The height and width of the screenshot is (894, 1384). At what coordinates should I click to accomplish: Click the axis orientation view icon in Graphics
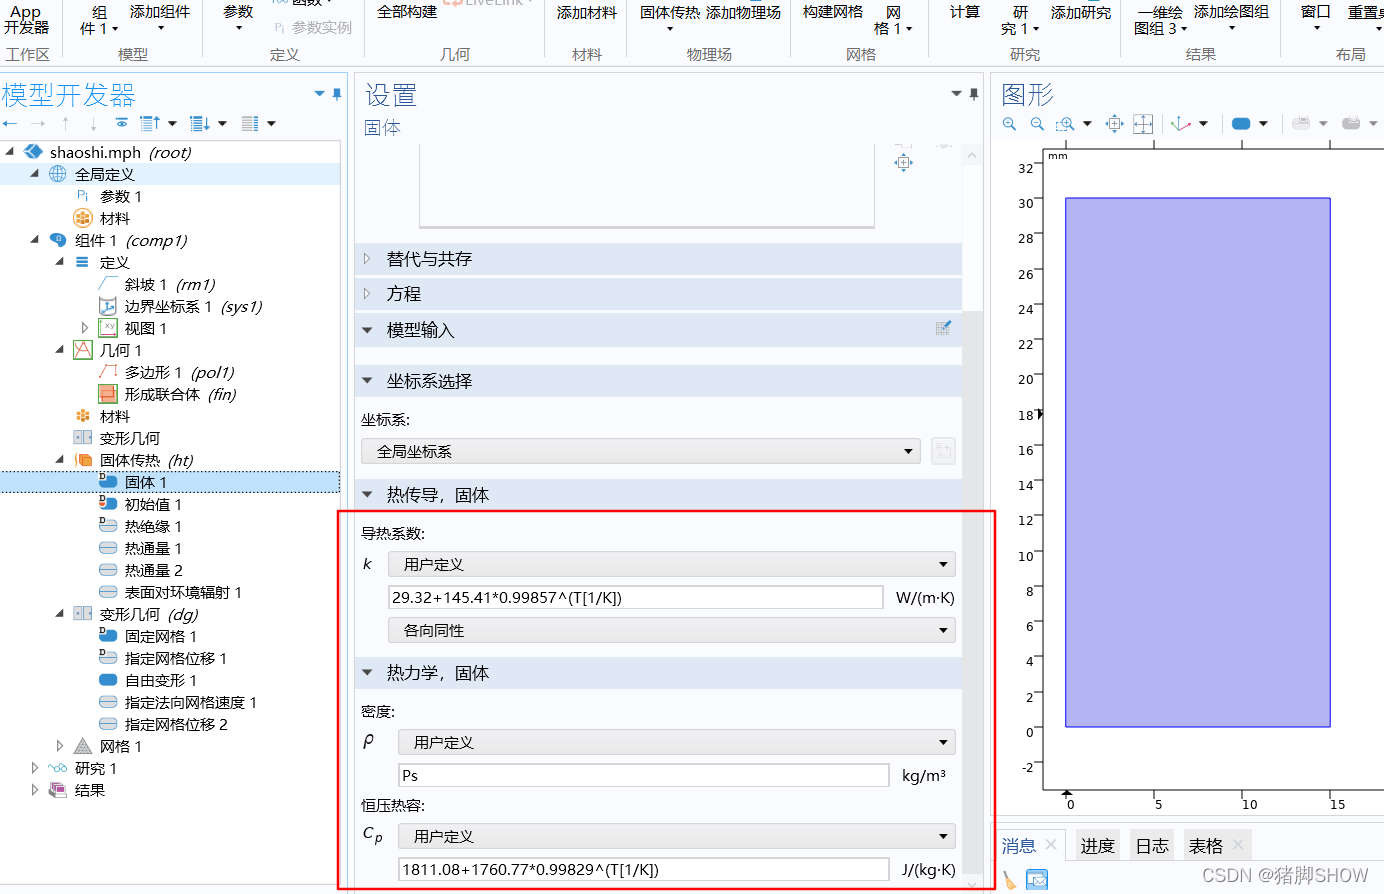tap(1181, 124)
